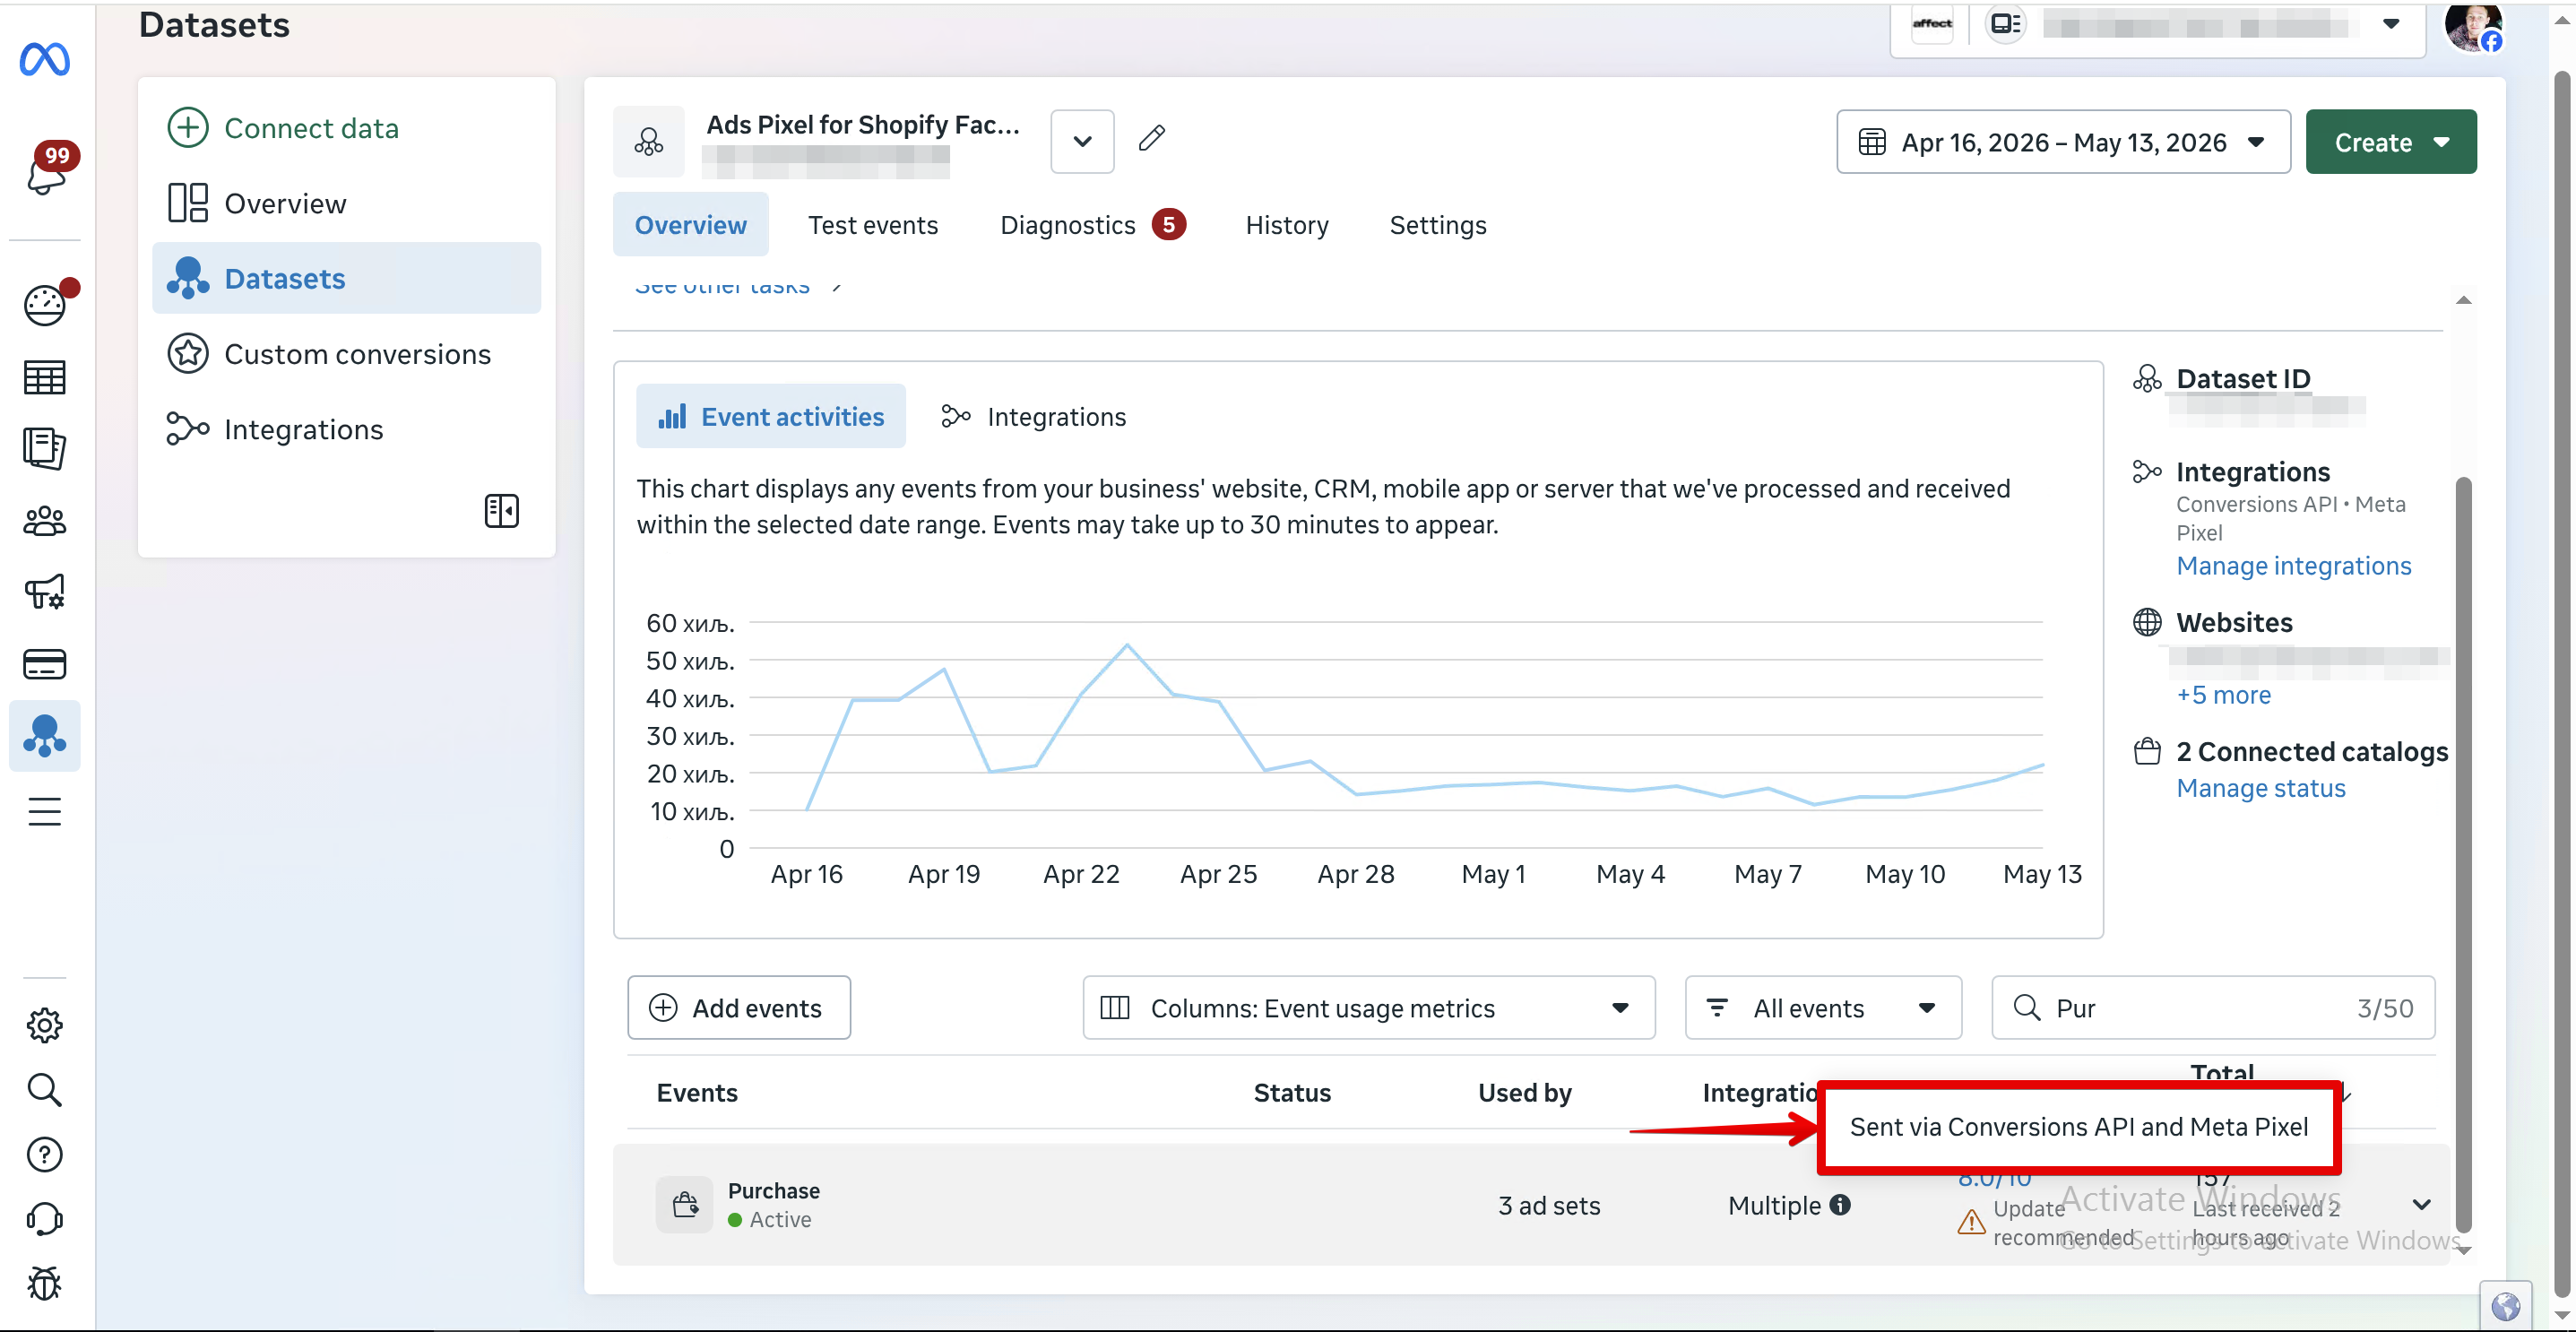Screen dimensions: 2576x1332
Task: Open History tab
Action: (x=1286, y=225)
